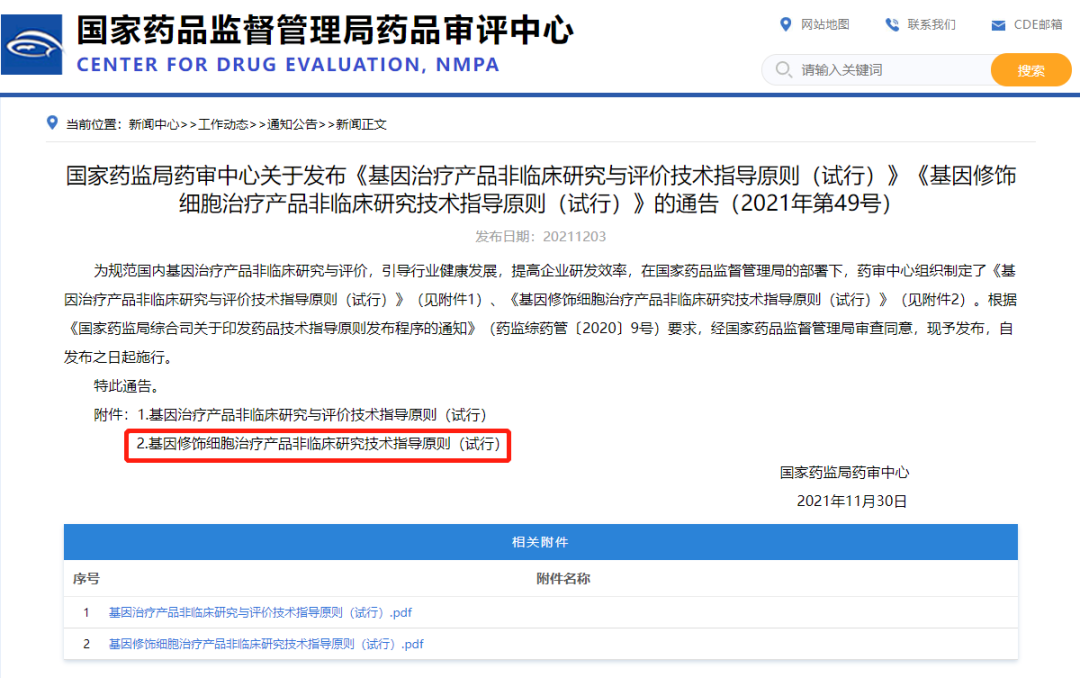This screenshot has height=678, width=1080.
Task: Open the 联系我们 link
Action: [x=931, y=25]
